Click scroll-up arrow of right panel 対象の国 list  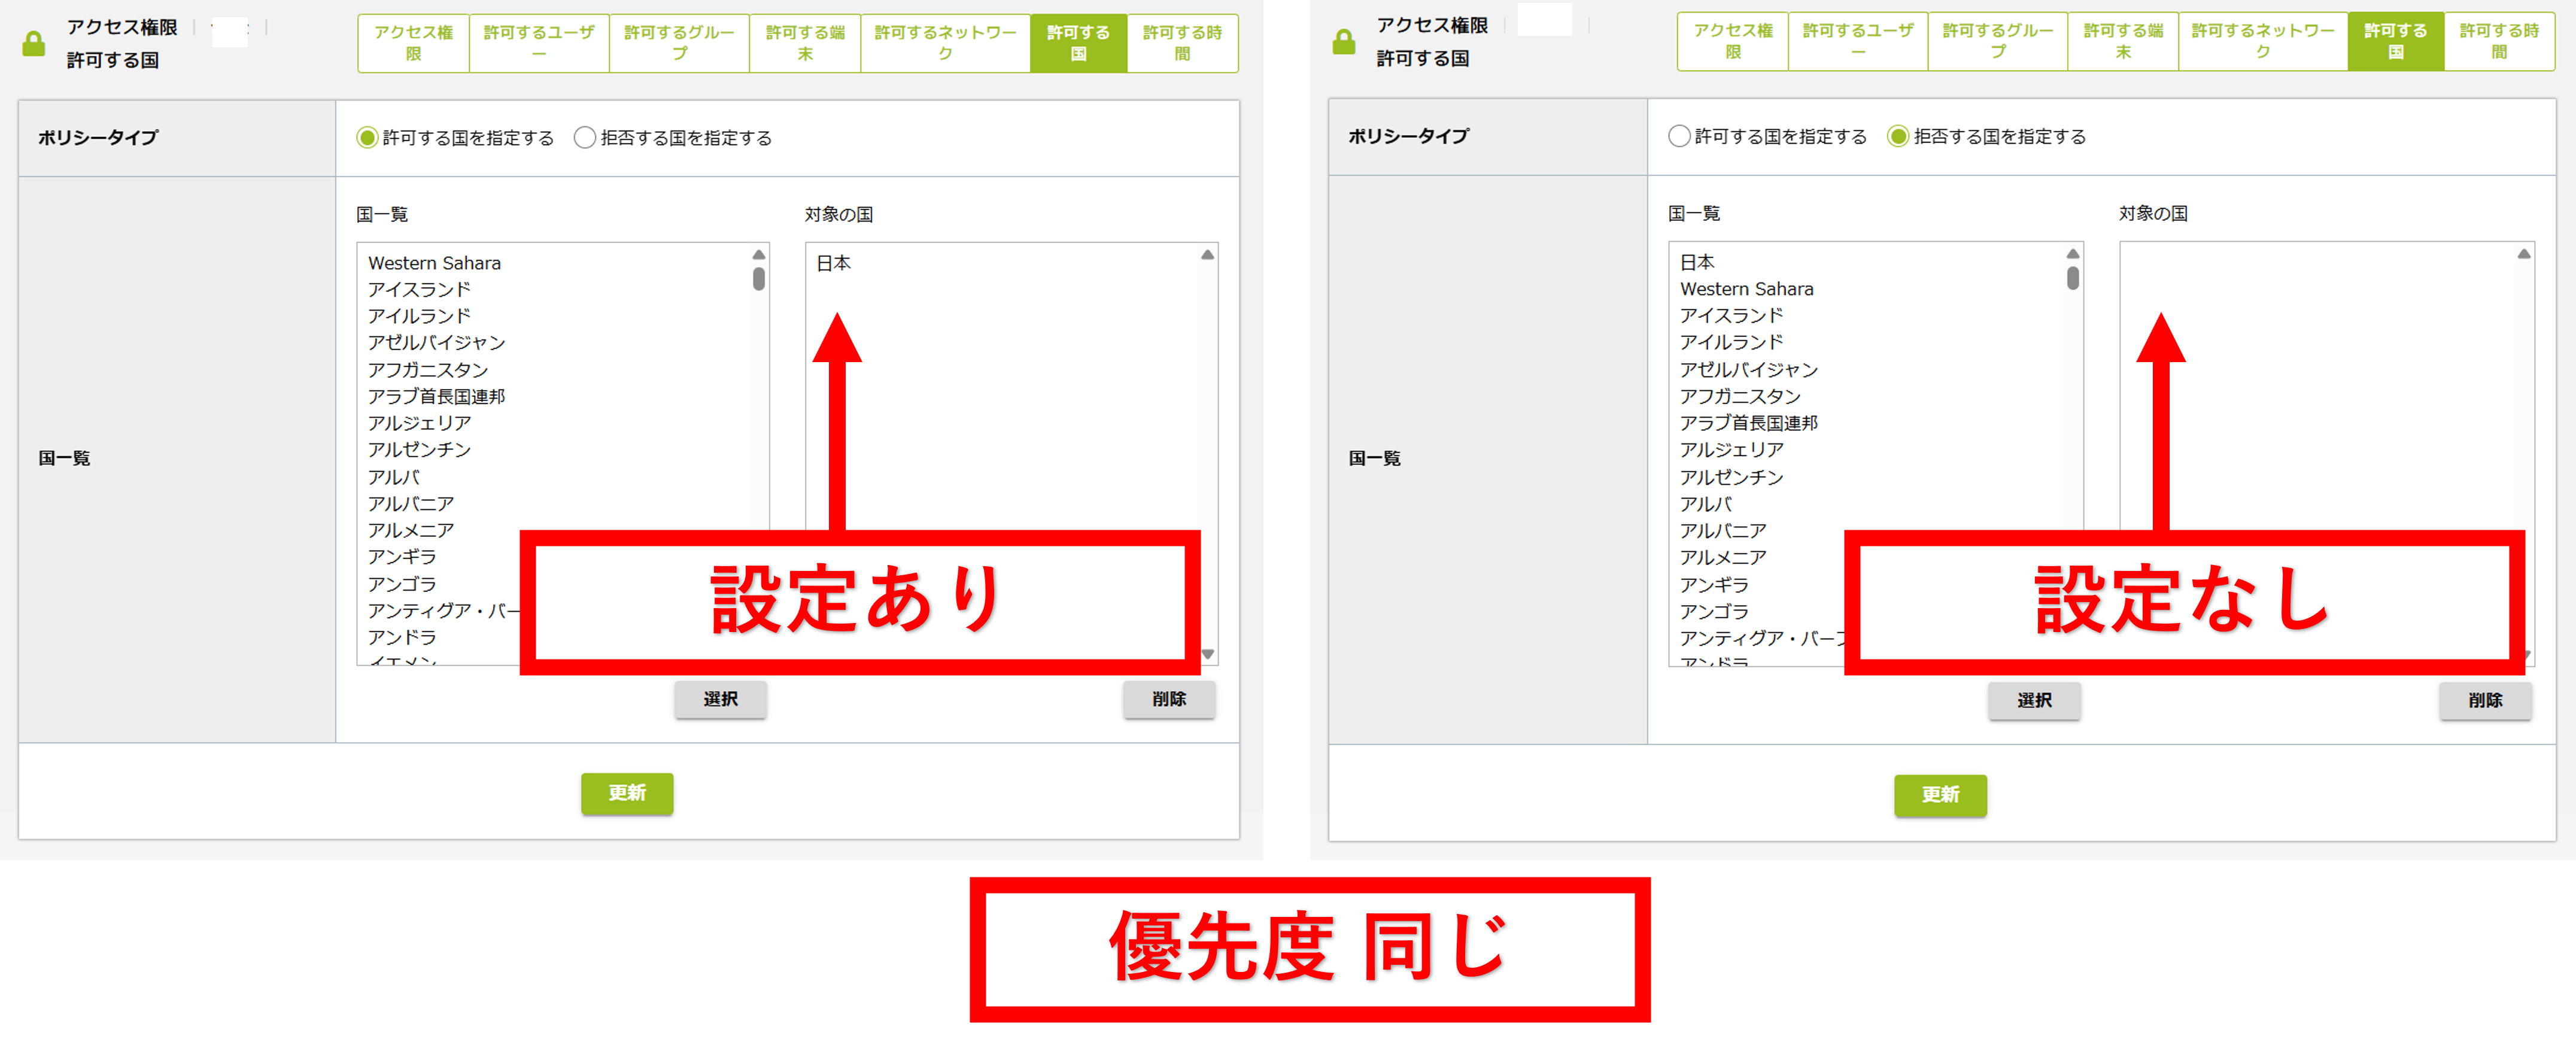2524,253
